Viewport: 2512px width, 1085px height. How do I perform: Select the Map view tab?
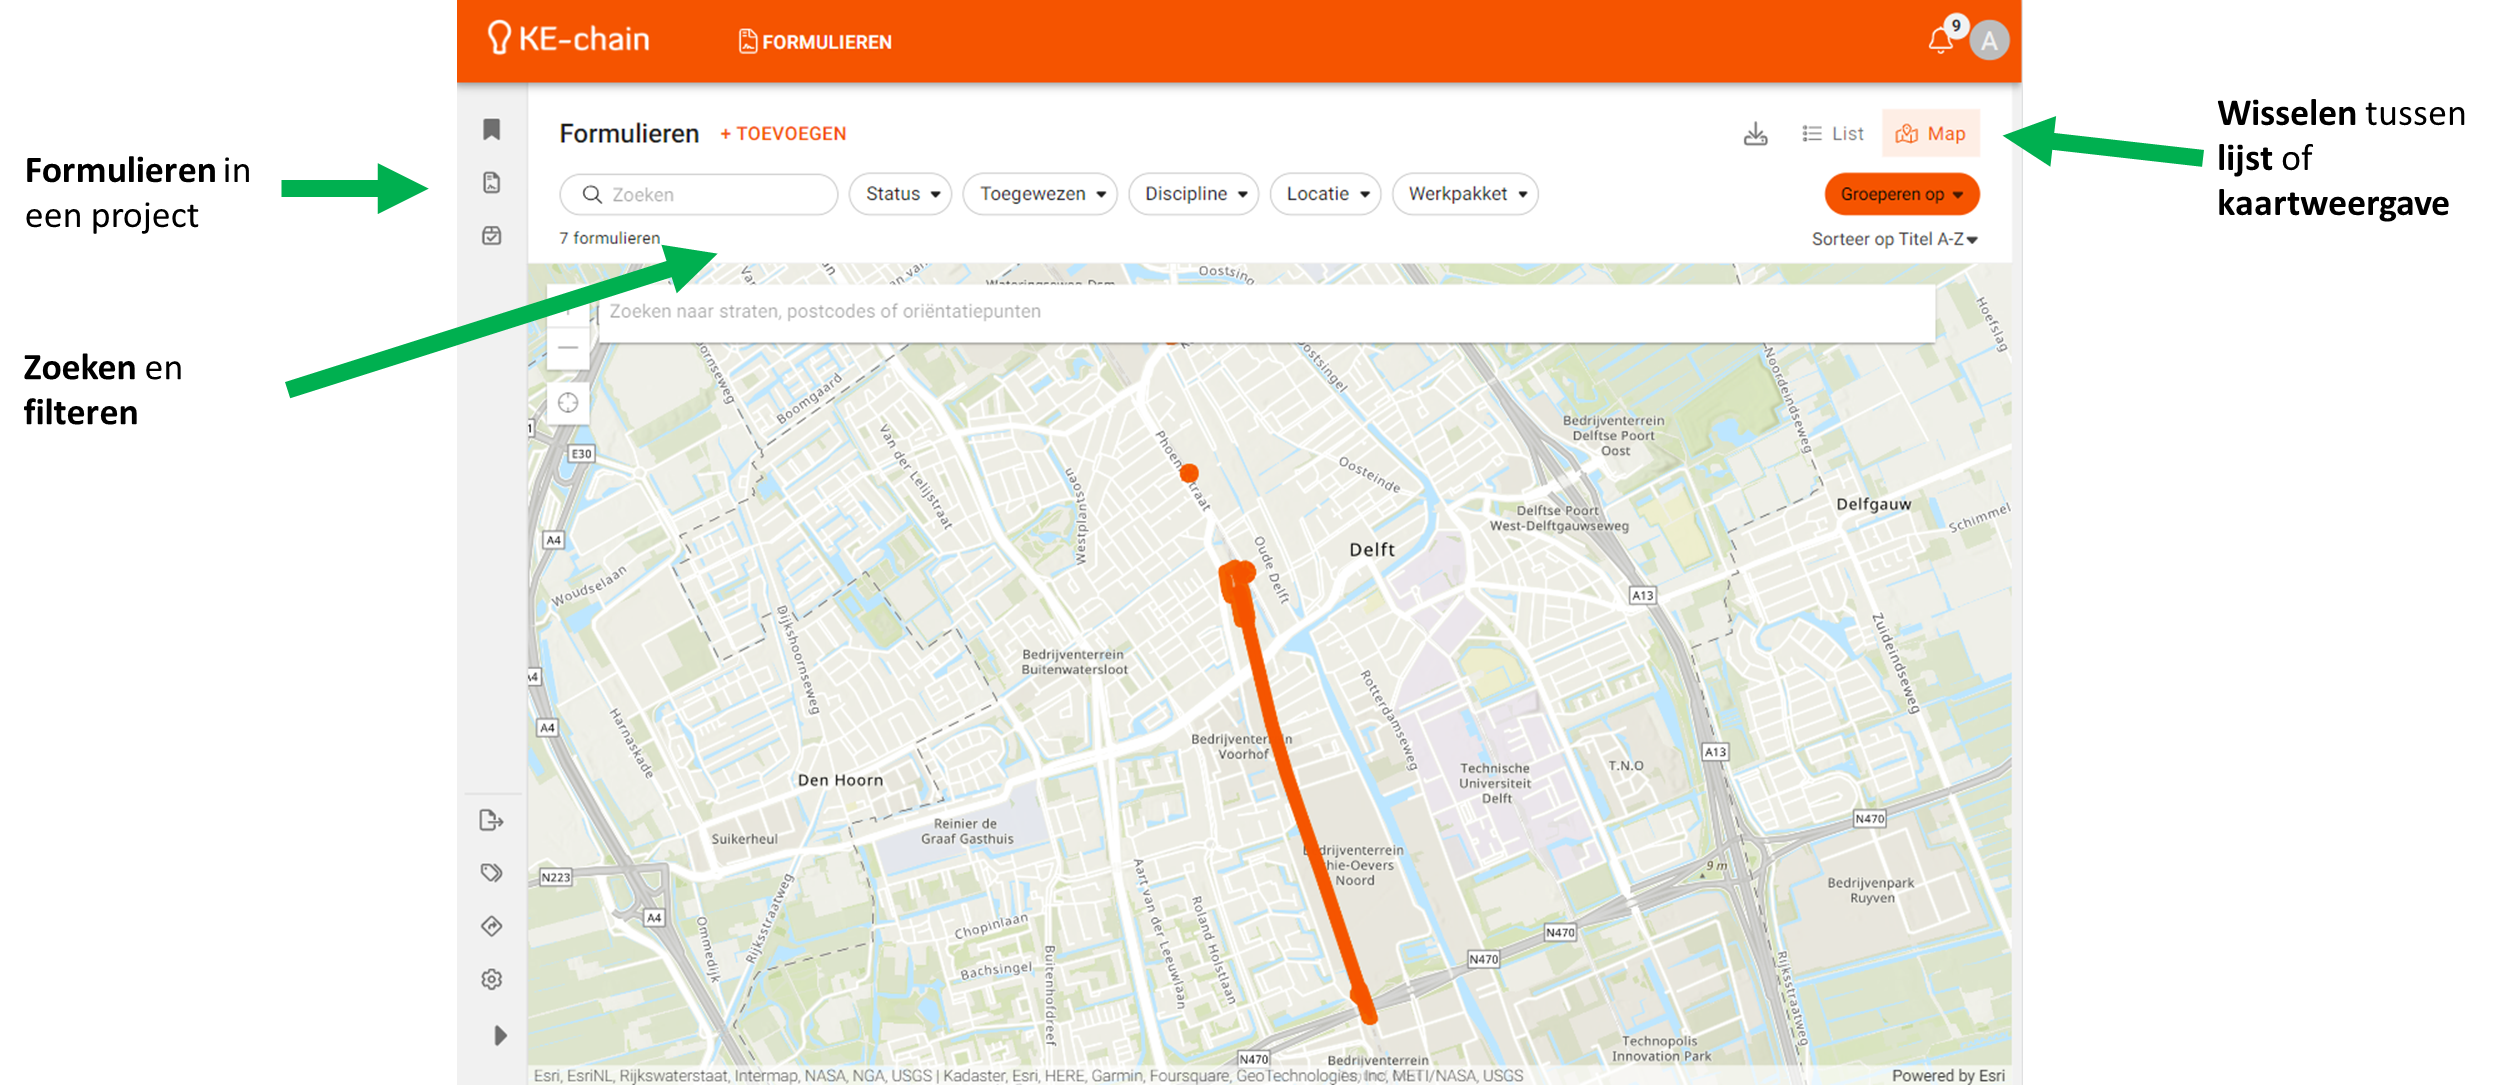click(1931, 134)
